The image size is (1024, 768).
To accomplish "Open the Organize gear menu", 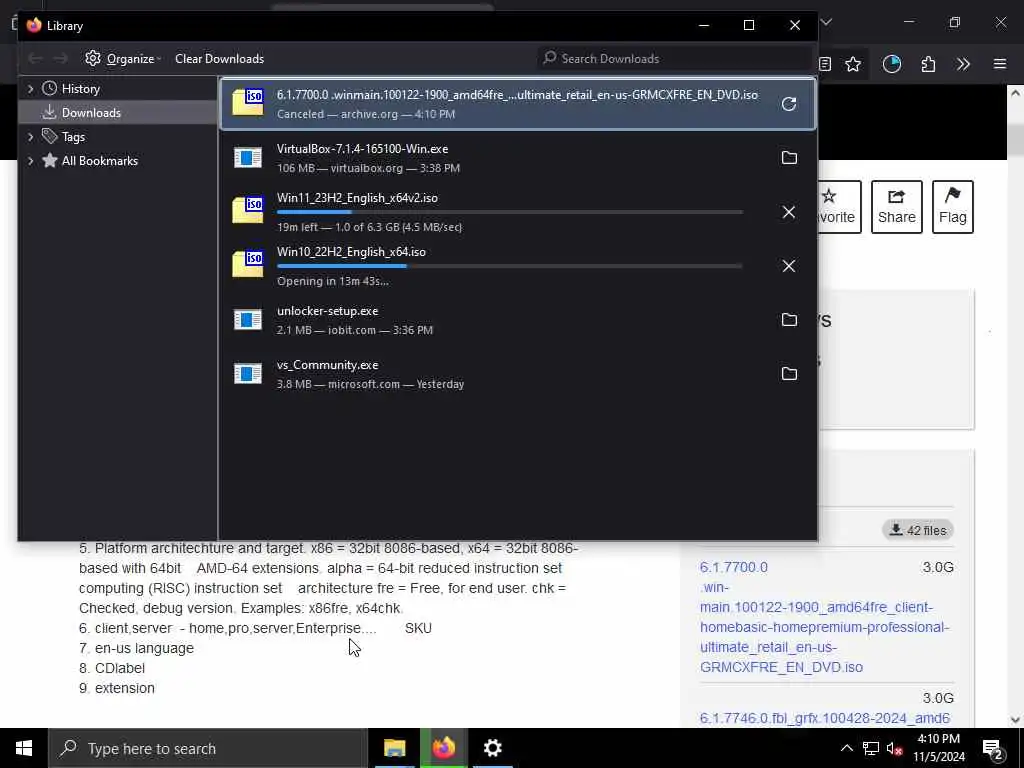I will point(123,59).
